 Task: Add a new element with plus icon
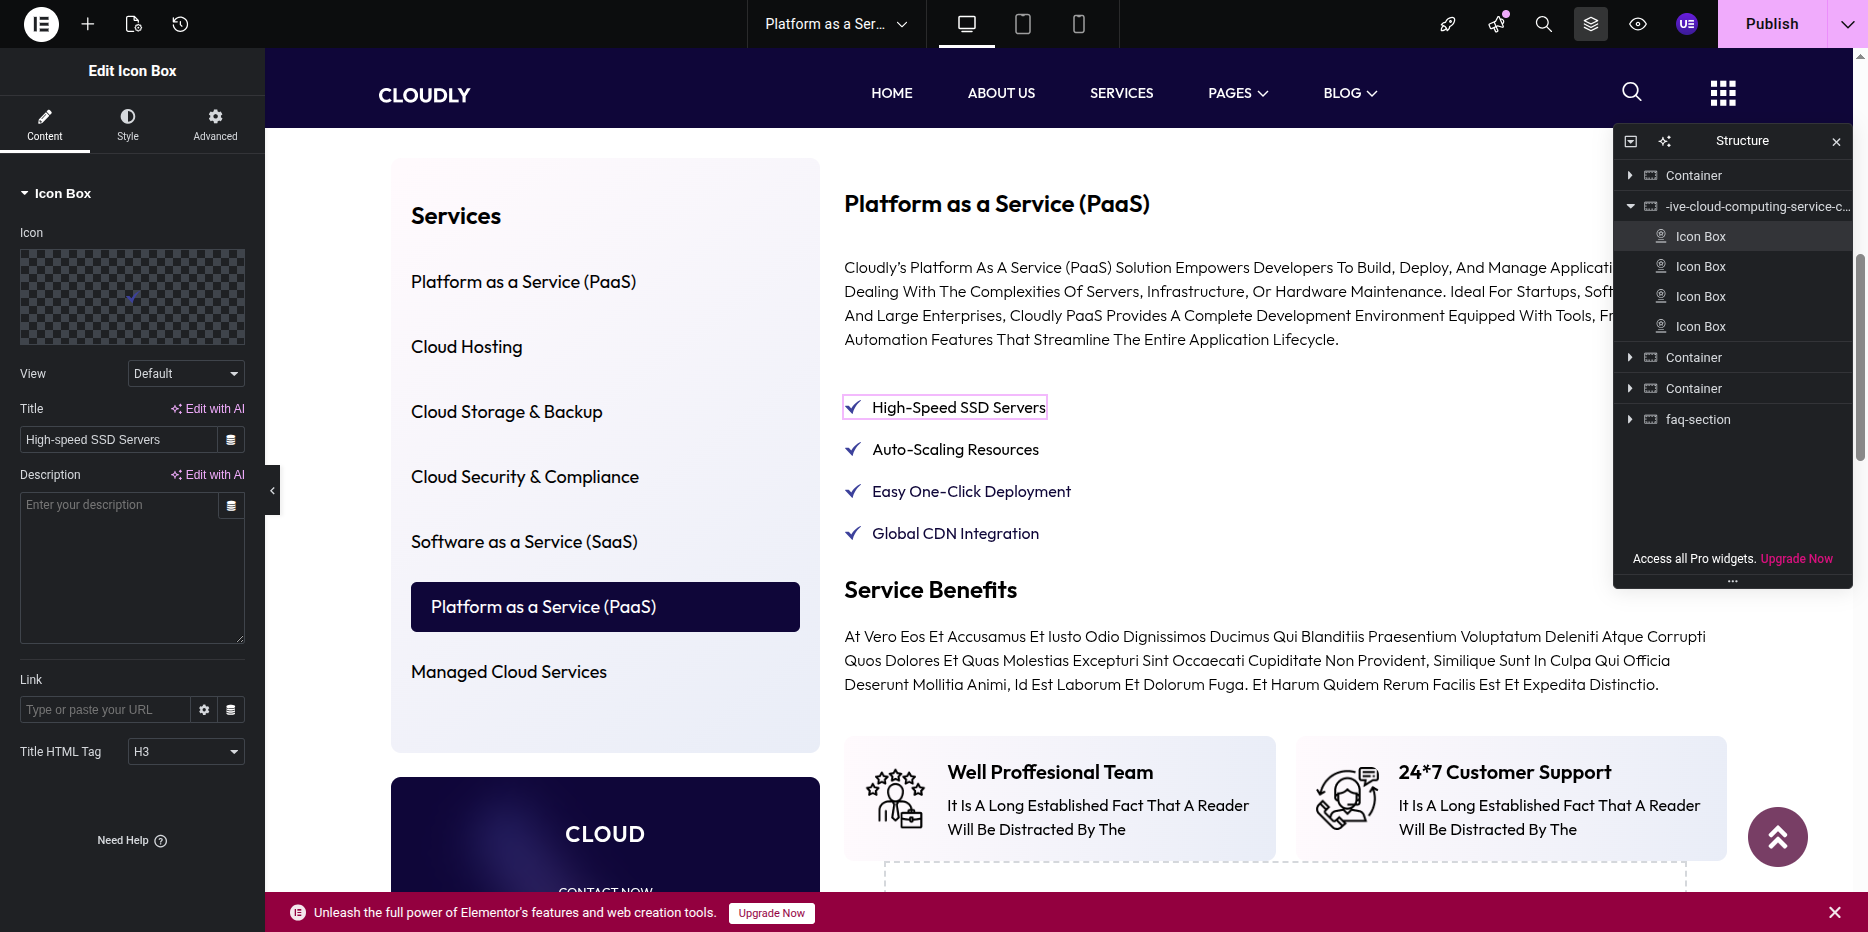[88, 24]
